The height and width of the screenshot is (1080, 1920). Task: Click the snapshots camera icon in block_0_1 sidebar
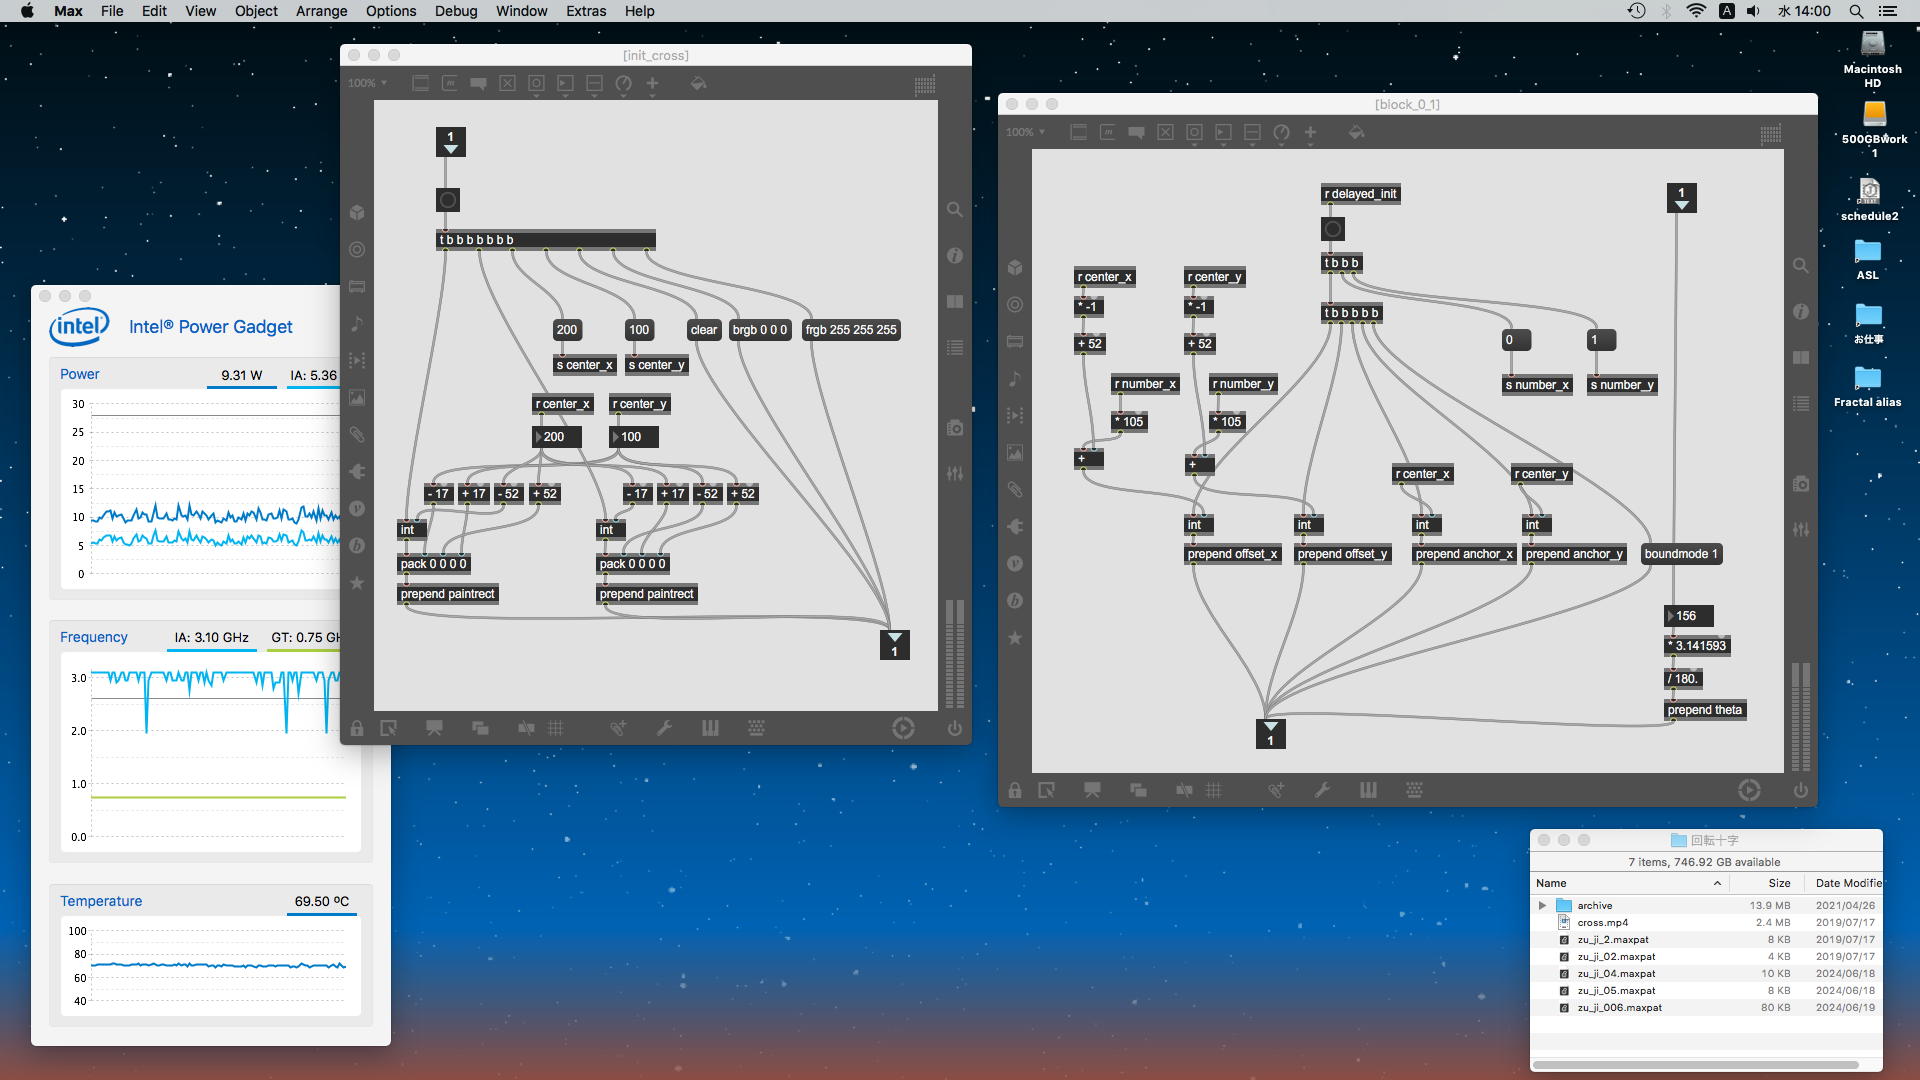tap(1800, 484)
